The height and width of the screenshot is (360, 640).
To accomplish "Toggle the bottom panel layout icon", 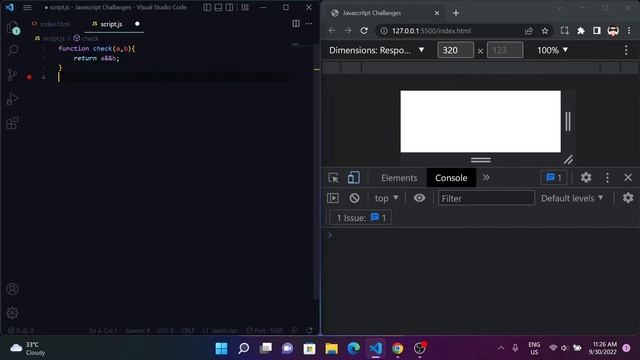I will 218,7.
